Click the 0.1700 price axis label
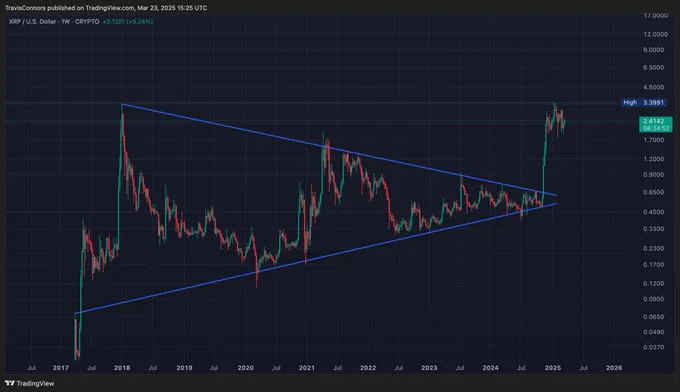The width and height of the screenshot is (680, 392). [655, 265]
